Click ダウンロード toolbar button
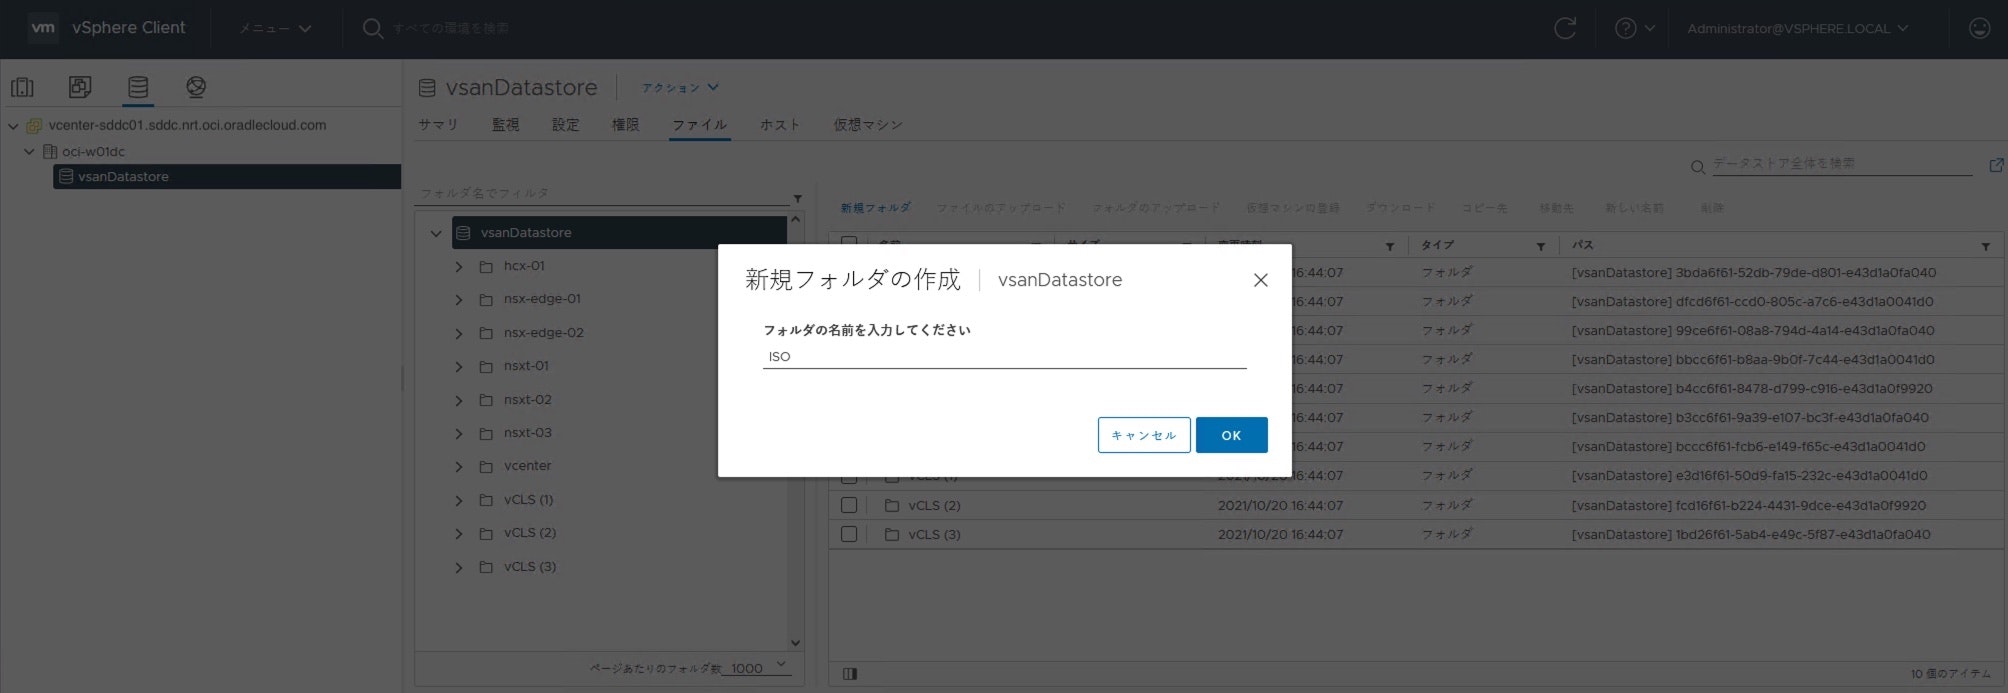 [1401, 208]
